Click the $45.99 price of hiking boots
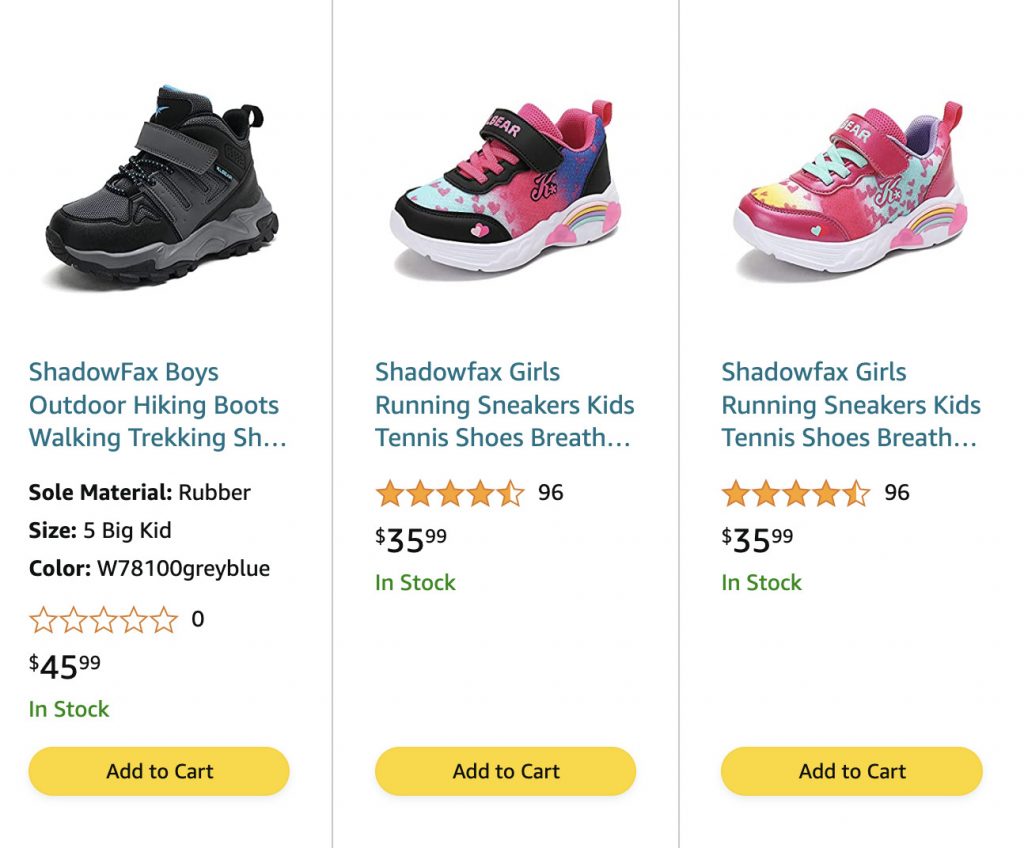Image resolution: width=1024 pixels, height=848 pixels. point(65,665)
